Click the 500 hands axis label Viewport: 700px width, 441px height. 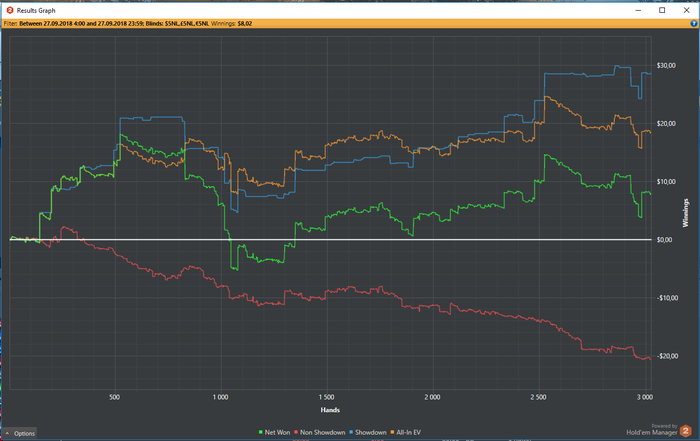(115, 397)
